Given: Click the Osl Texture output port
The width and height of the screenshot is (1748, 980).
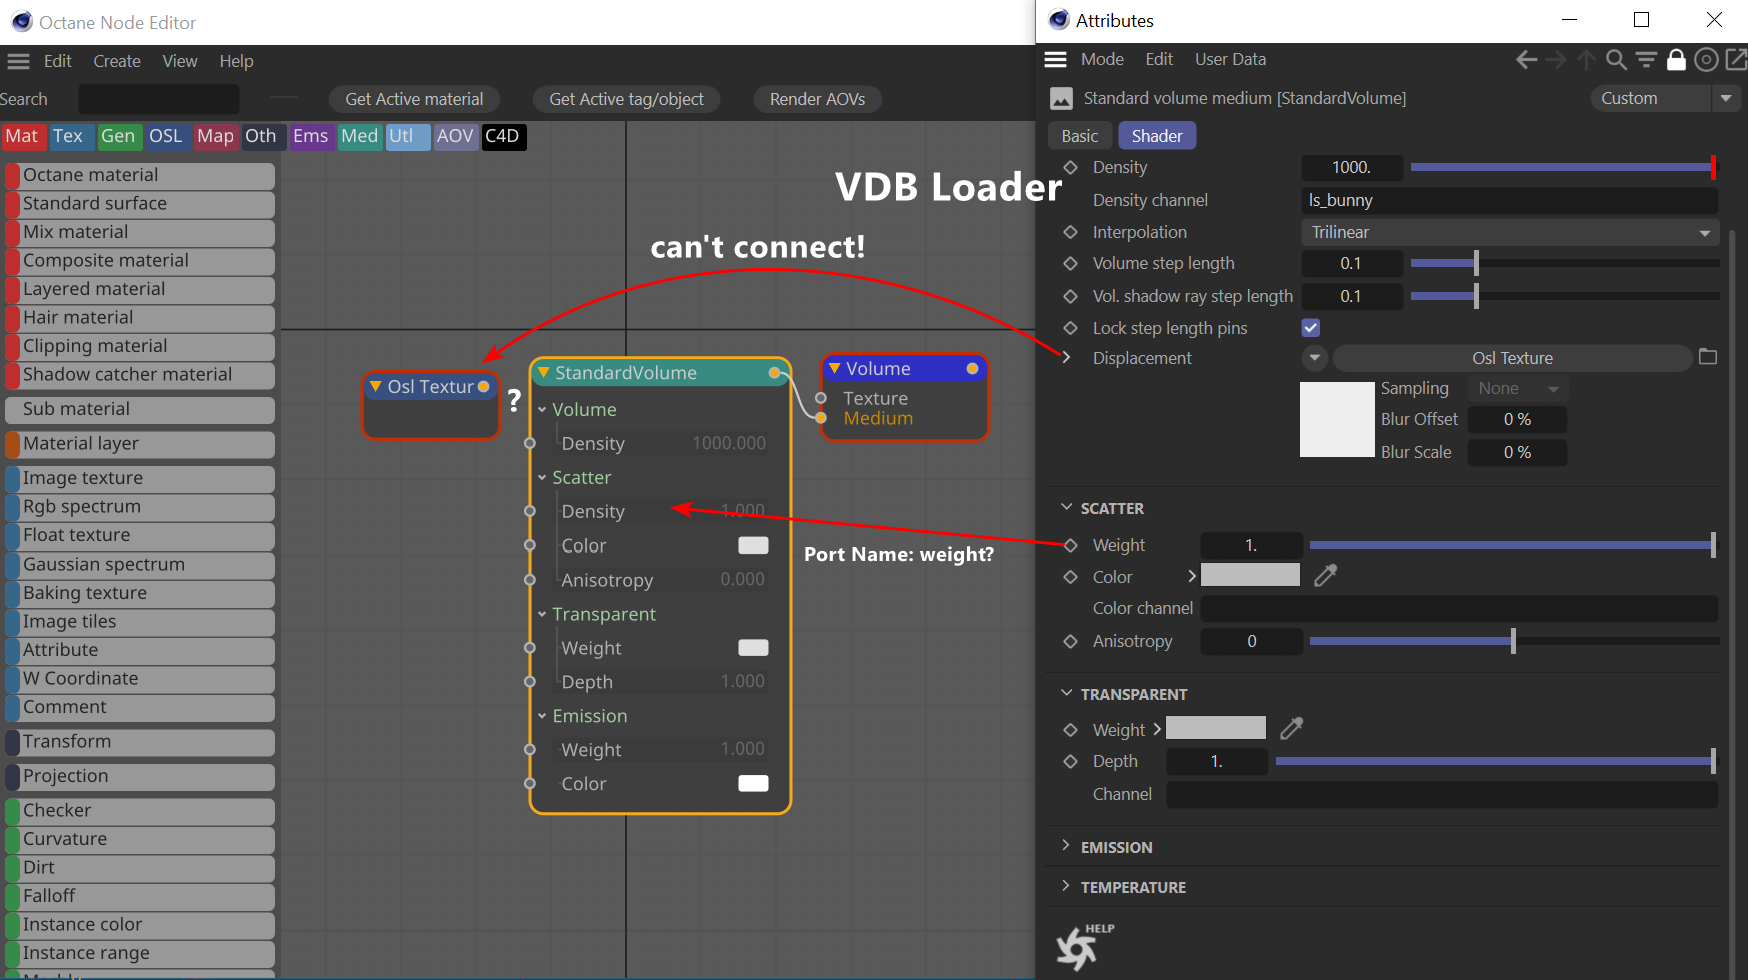Looking at the screenshot, I should [484, 386].
